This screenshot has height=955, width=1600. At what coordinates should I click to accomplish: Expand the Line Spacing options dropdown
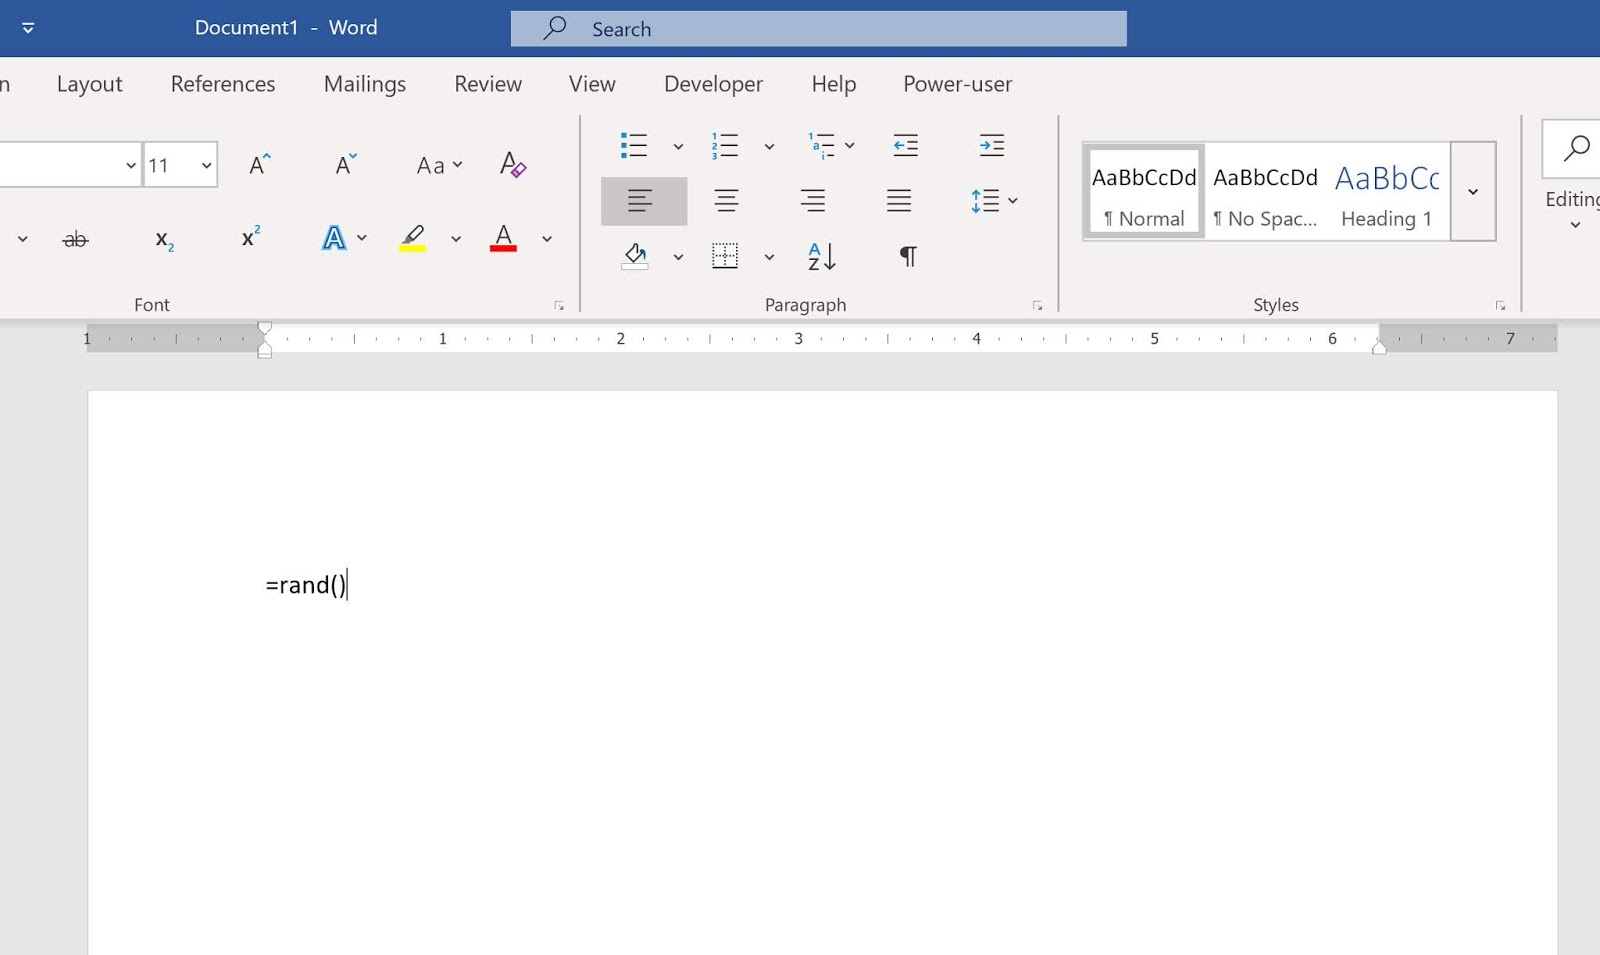[x=1013, y=200]
